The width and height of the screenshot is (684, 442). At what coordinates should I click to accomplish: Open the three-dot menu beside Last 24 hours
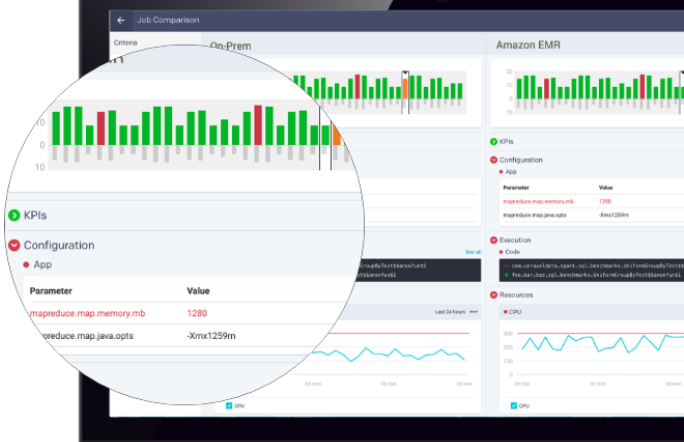coord(474,312)
